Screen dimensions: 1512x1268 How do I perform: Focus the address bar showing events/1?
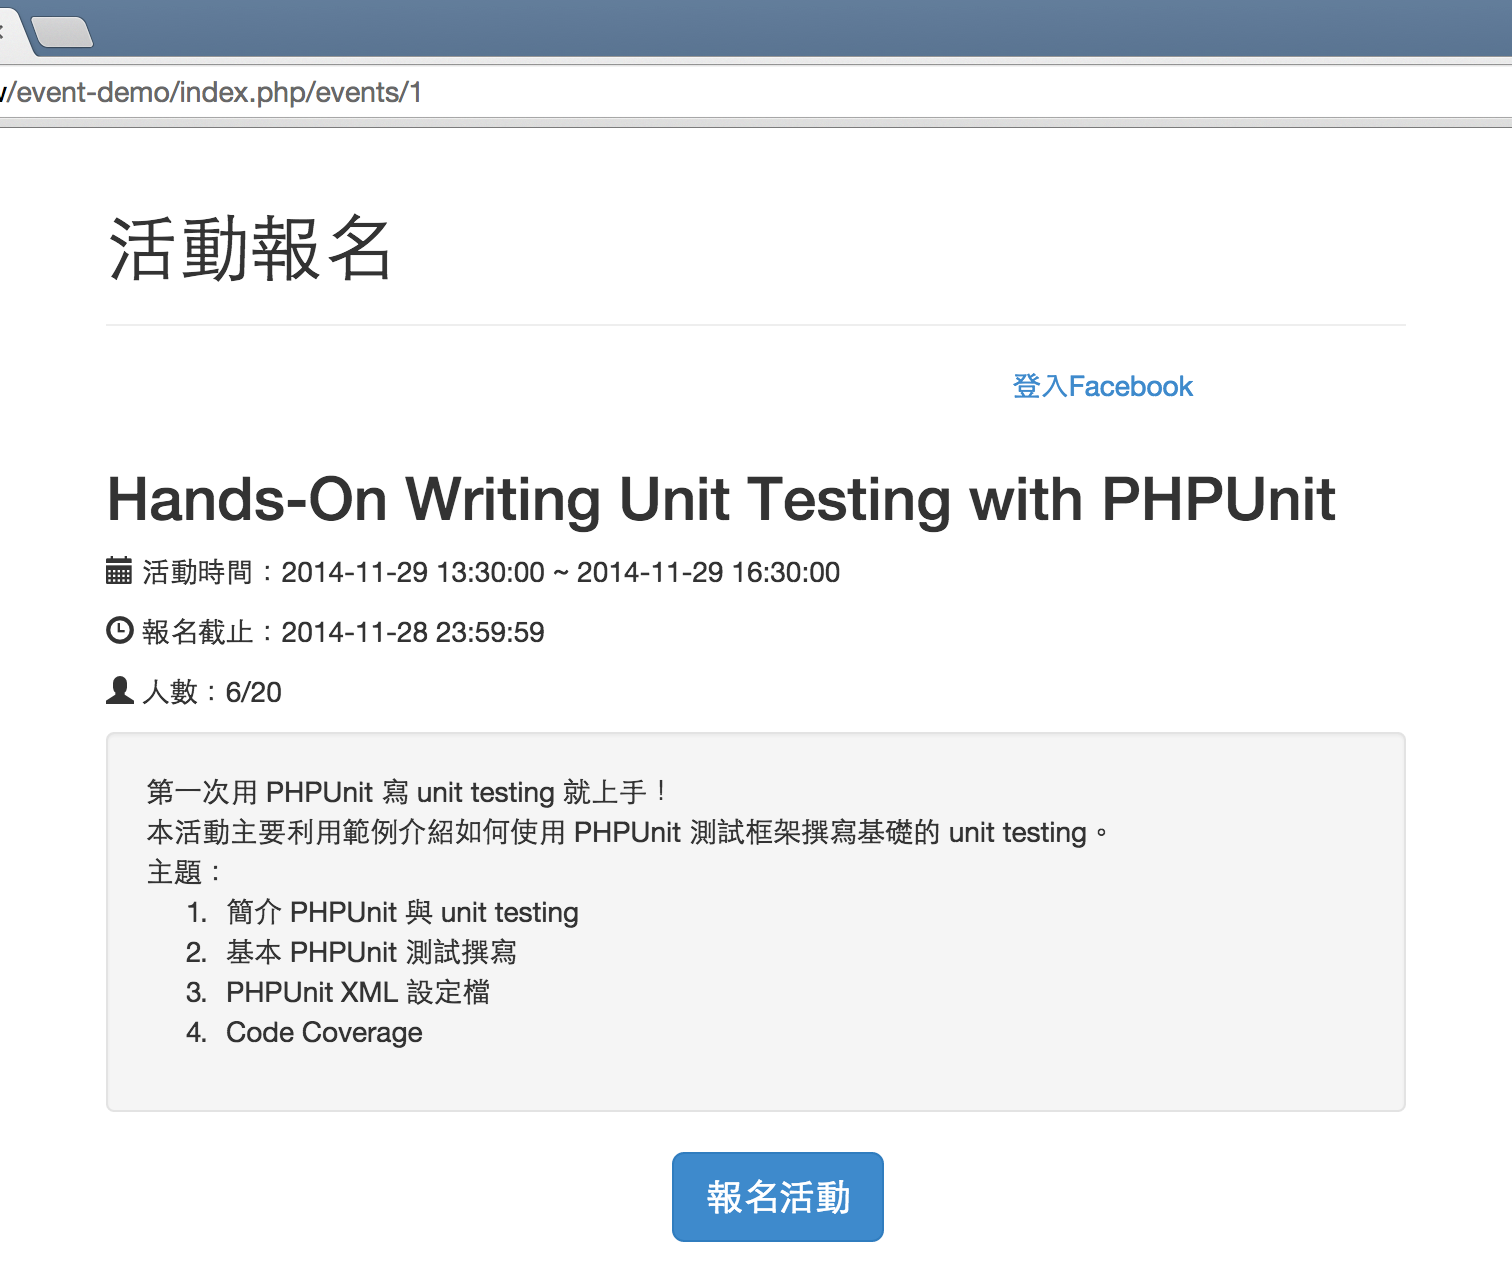click(400, 93)
